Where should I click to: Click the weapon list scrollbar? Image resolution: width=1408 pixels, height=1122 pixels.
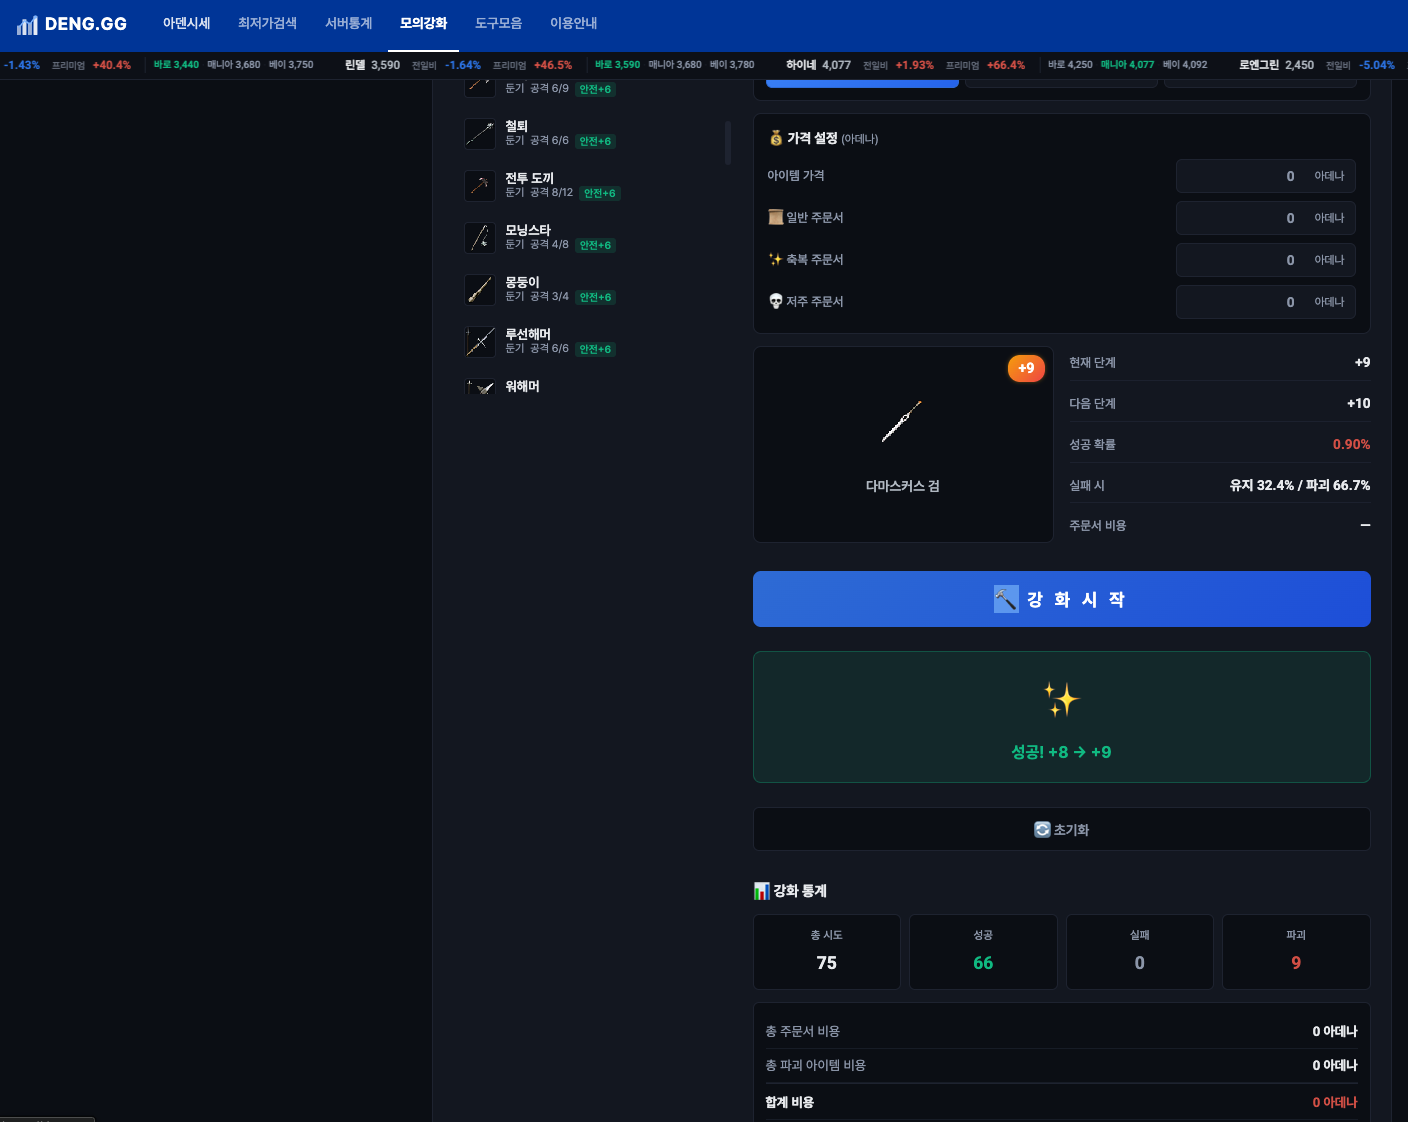pyautogui.click(x=728, y=143)
